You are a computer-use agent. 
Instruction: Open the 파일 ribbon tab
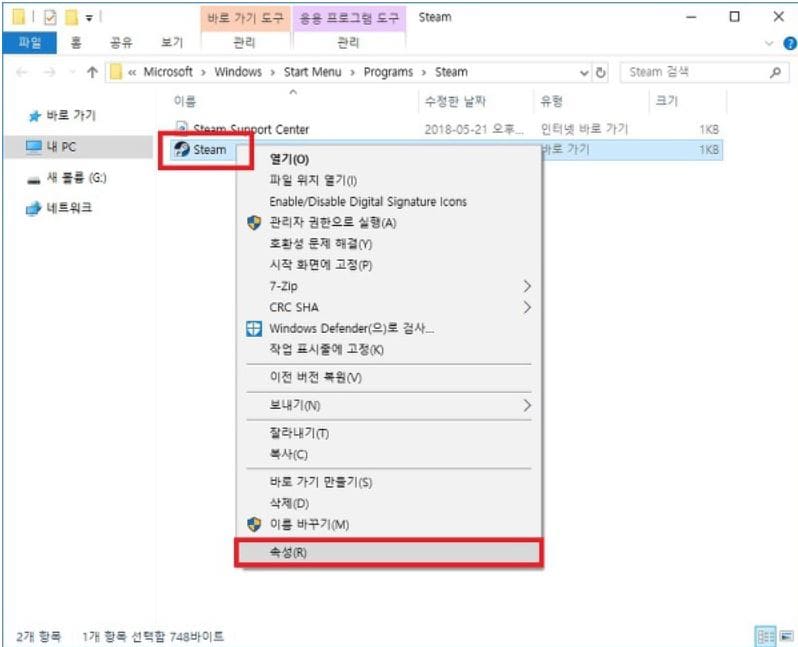30,43
